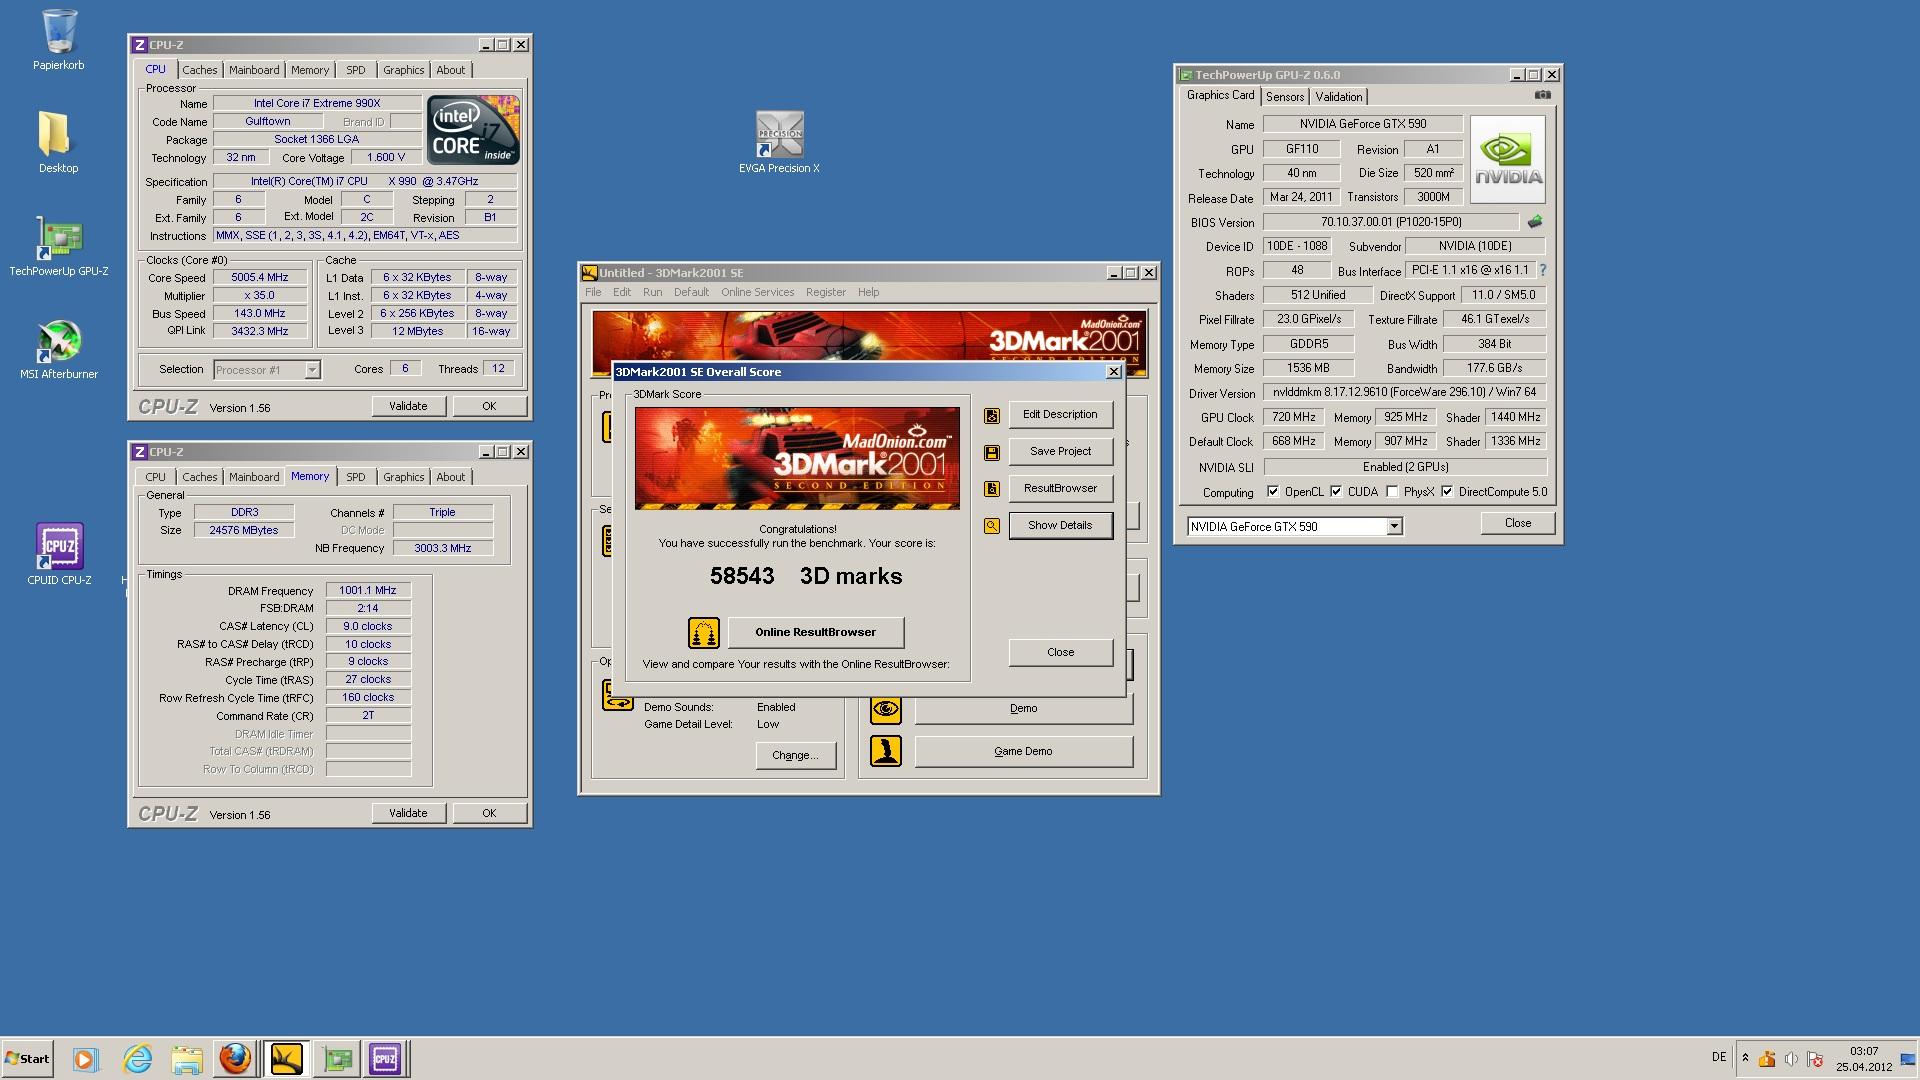This screenshot has height=1080, width=1920.
Task: Click the Change... button in 3DMark2001
Action: point(795,756)
